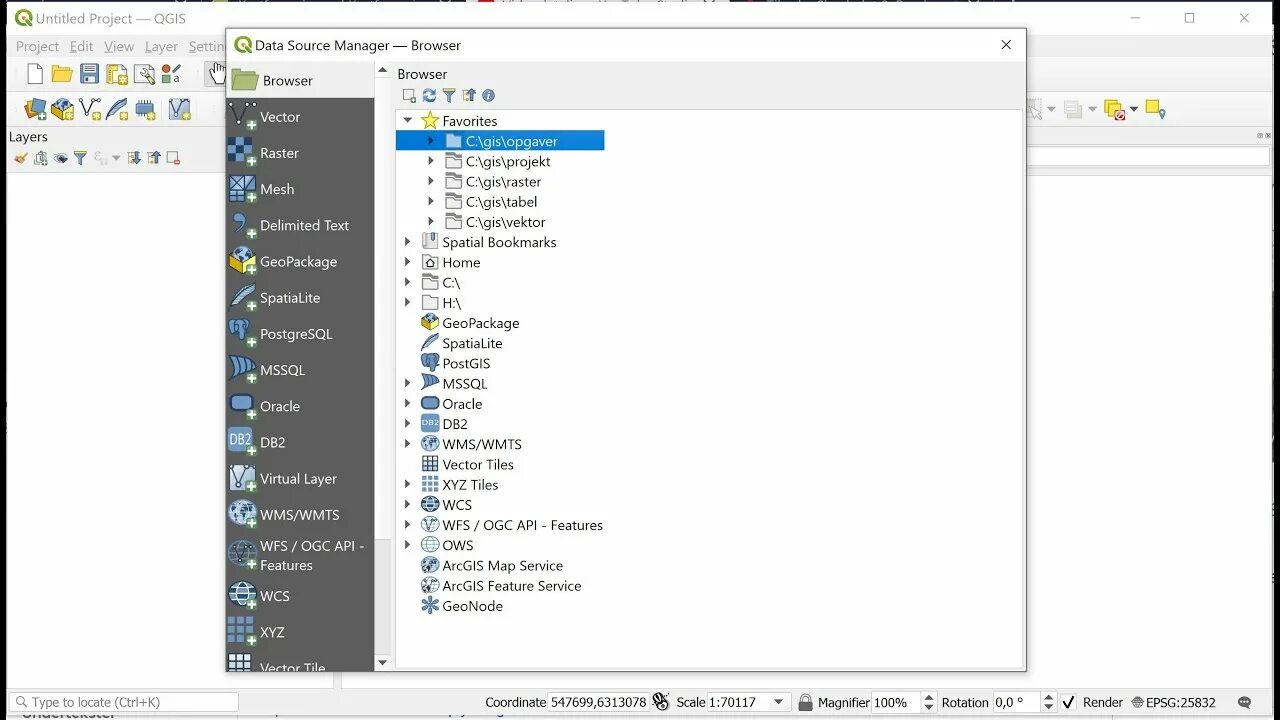Save project with floppy disk icon
Viewport: 1280px width, 720px height.
pyautogui.click(x=90, y=74)
